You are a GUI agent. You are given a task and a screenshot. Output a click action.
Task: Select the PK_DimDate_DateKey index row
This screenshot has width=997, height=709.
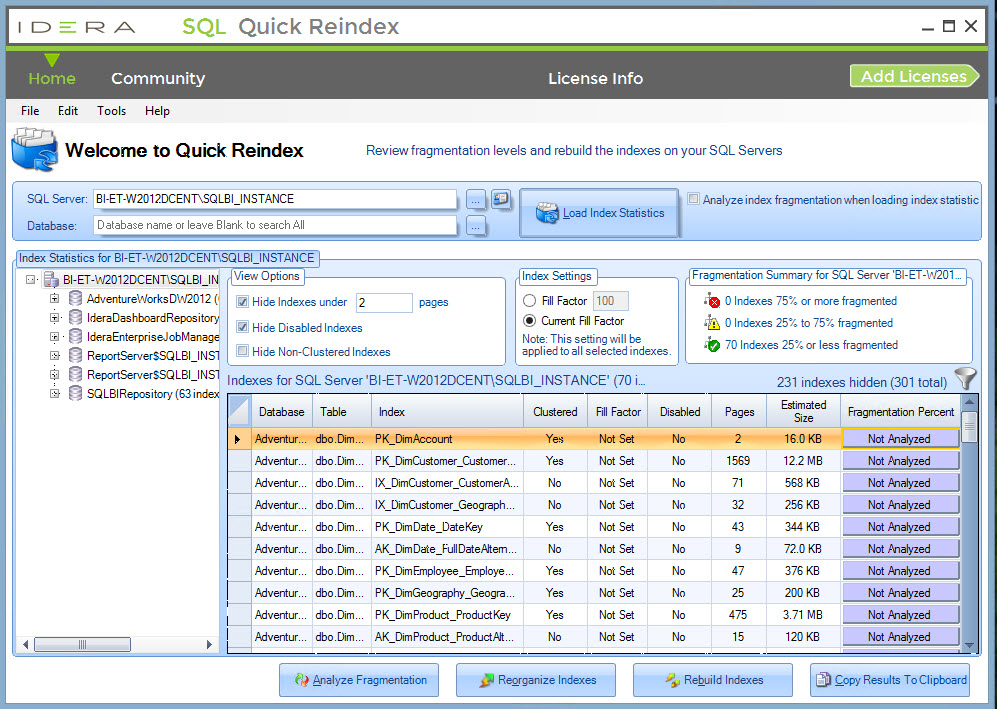tap(595, 527)
